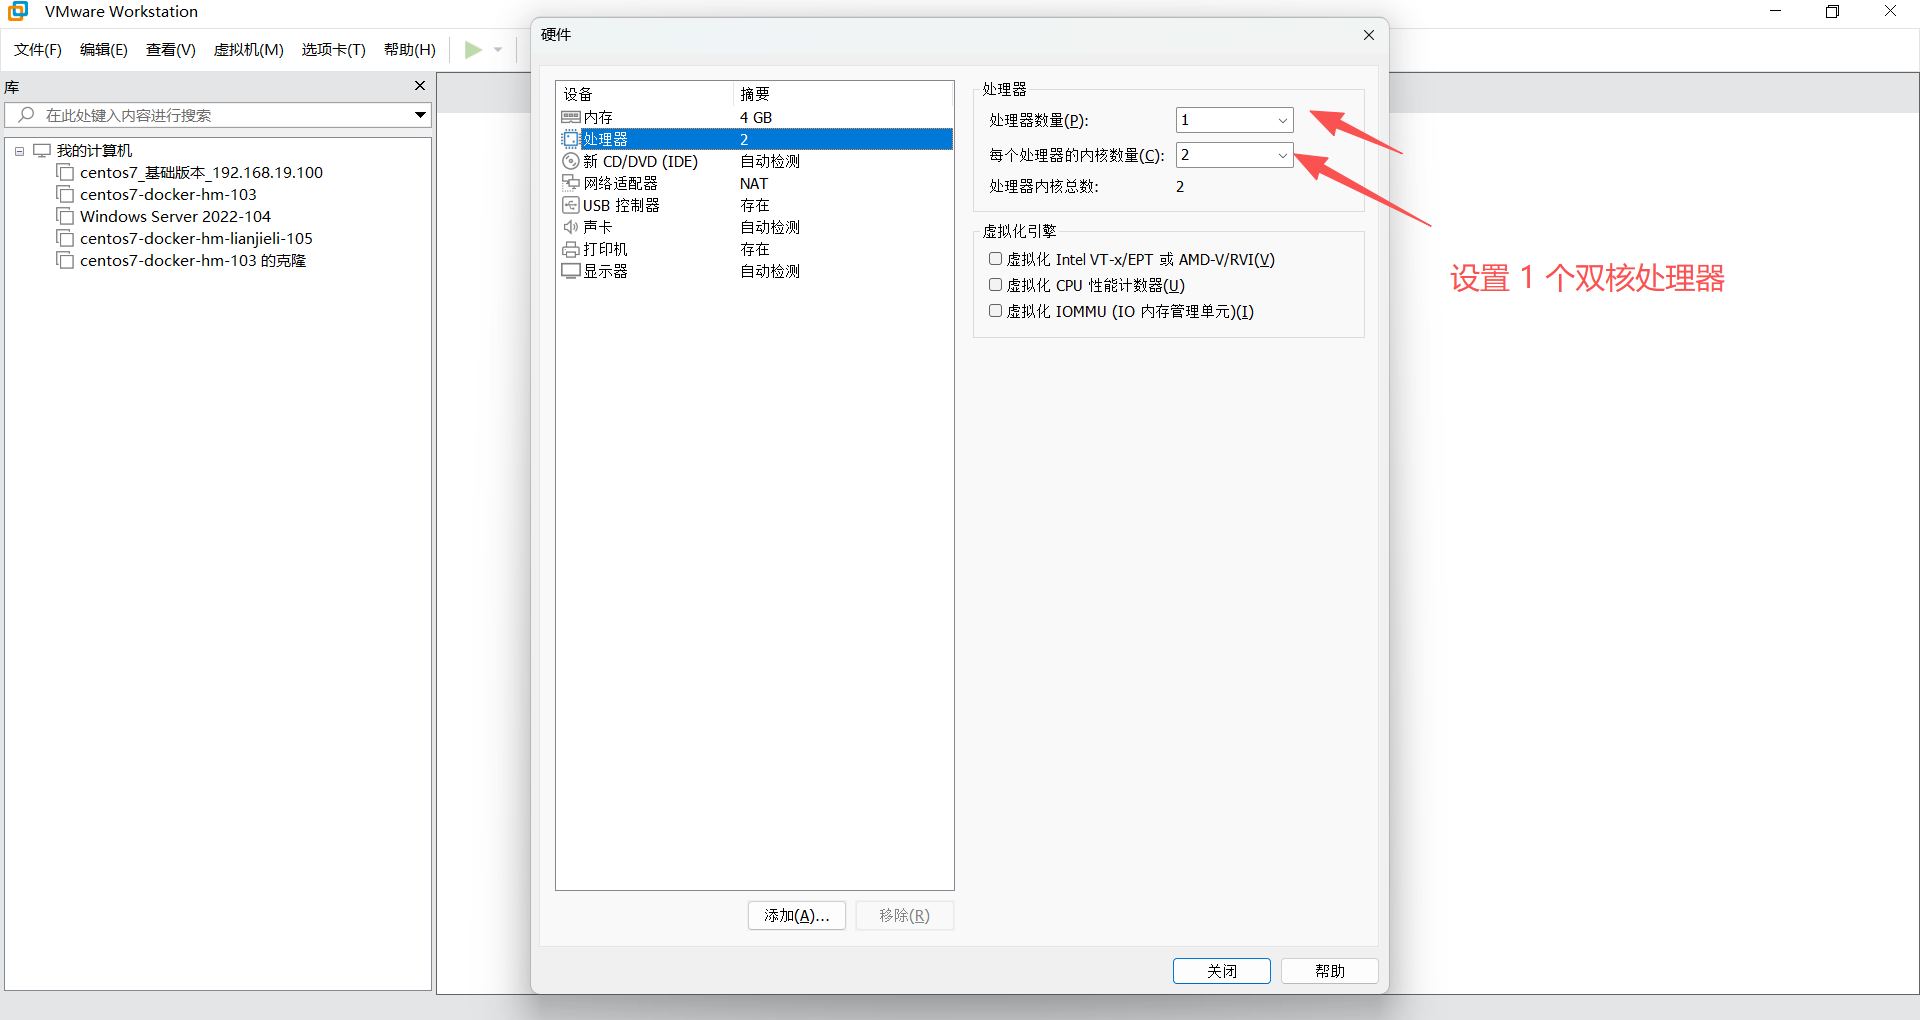Select the 处理器 device row
This screenshot has height=1020, width=1920.
(755, 139)
